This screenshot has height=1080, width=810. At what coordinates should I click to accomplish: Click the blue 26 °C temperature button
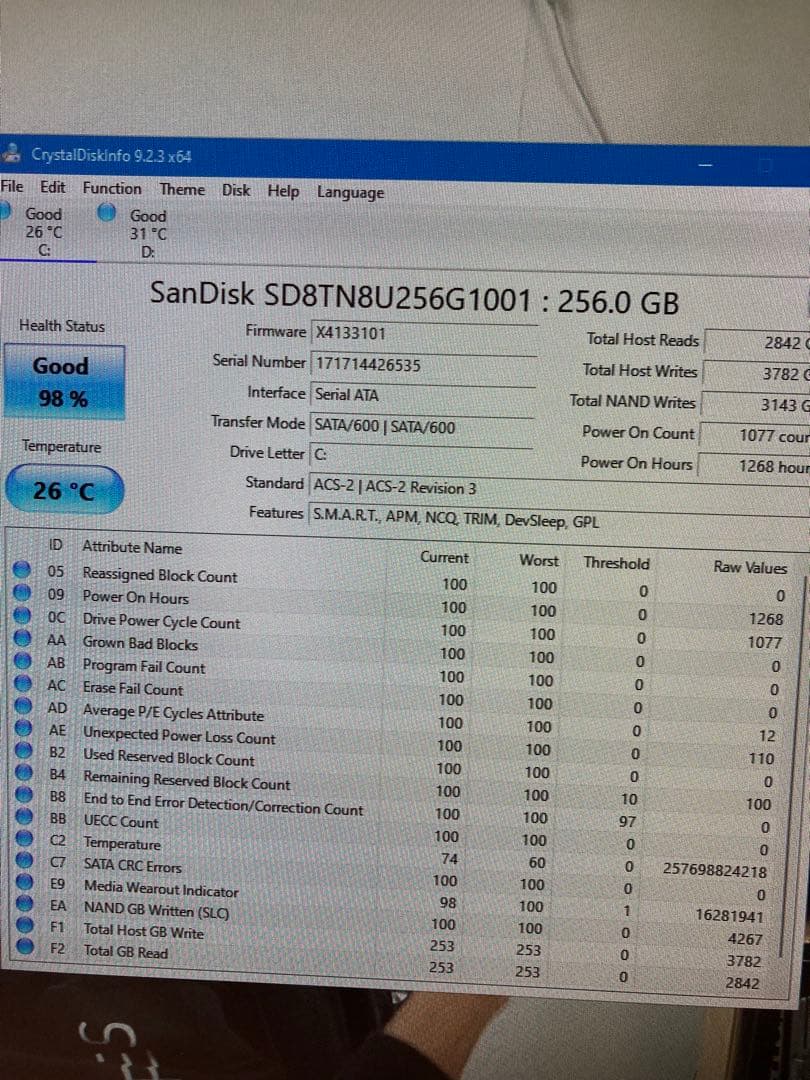[x=62, y=486]
